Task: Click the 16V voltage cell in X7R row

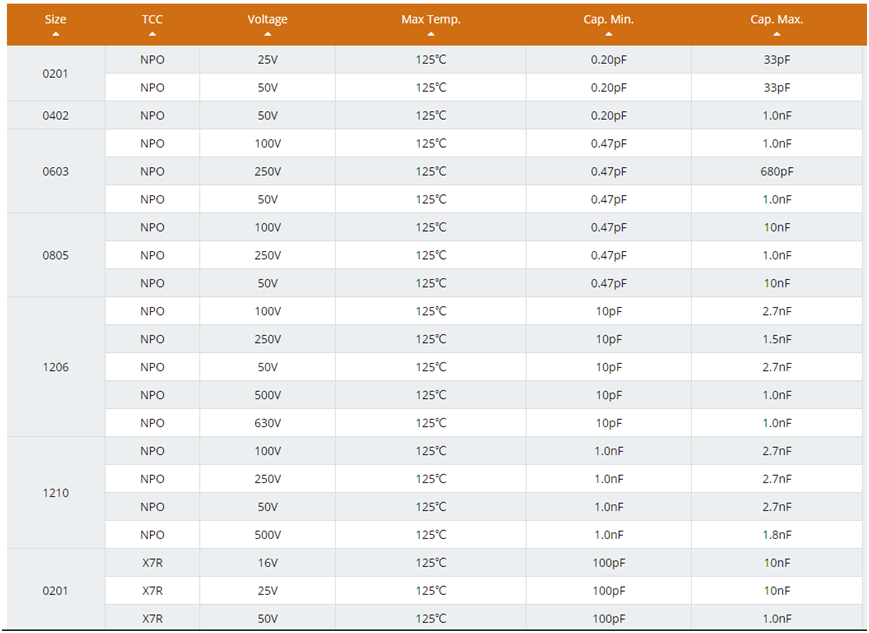Action: tap(267, 563)
